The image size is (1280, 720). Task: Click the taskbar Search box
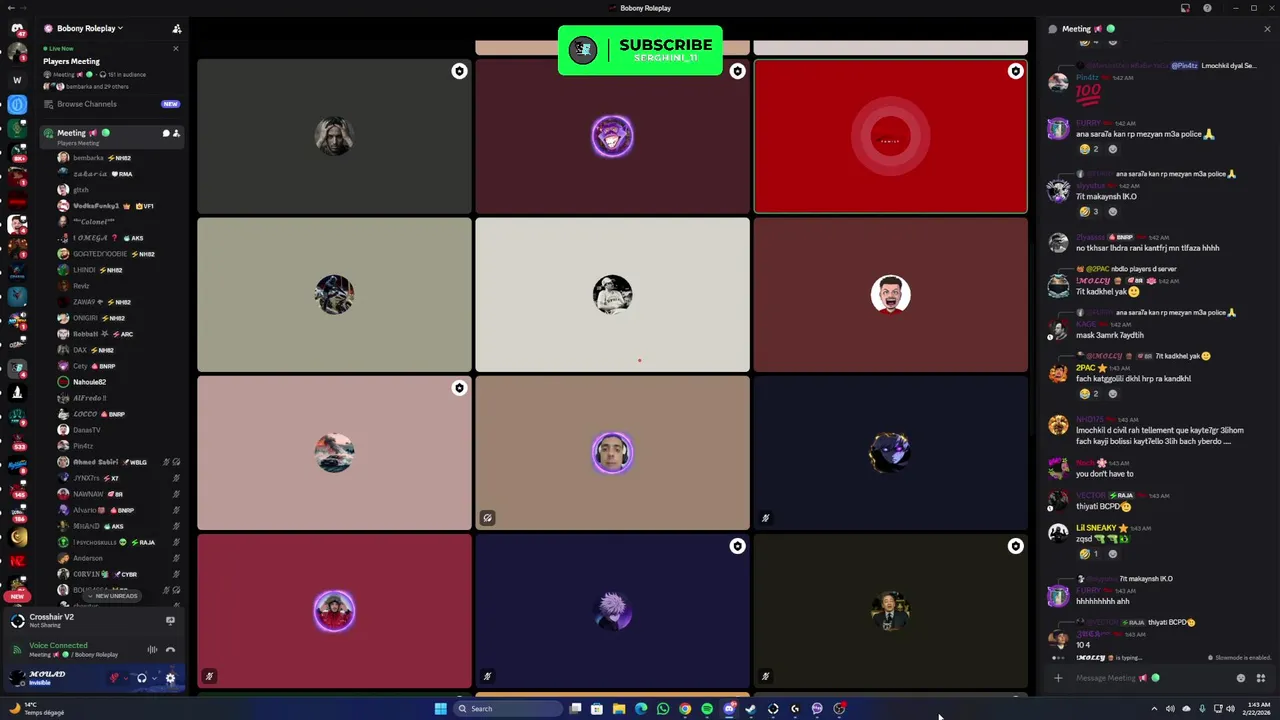click(x=506, y=709)
